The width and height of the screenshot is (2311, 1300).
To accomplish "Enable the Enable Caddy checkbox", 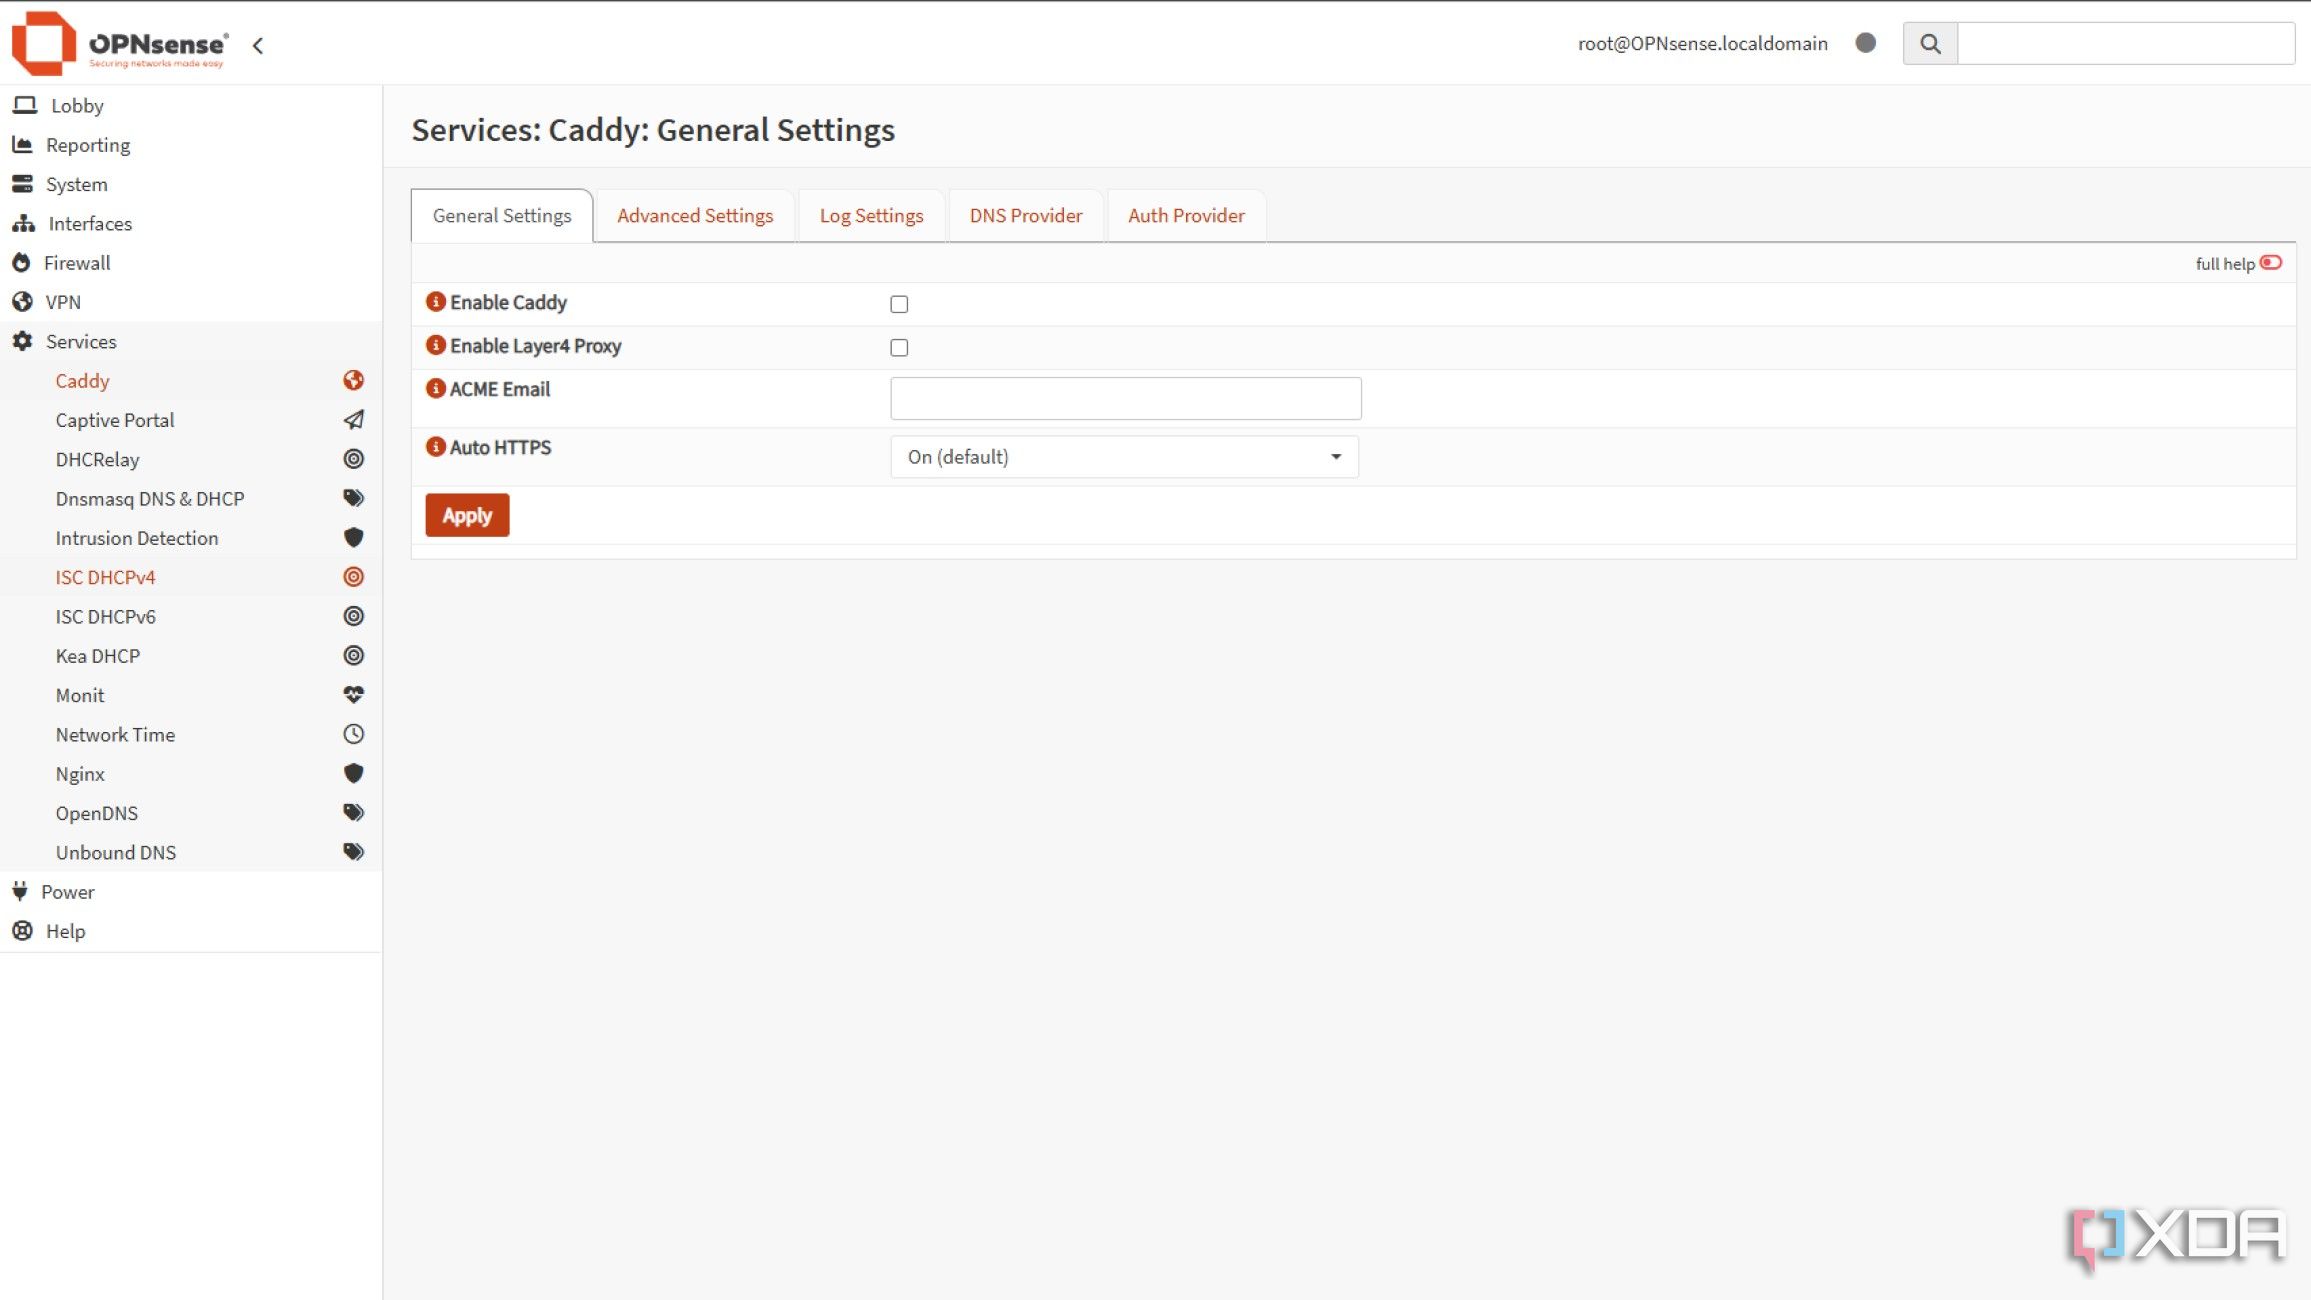I will tap(899, 304).
